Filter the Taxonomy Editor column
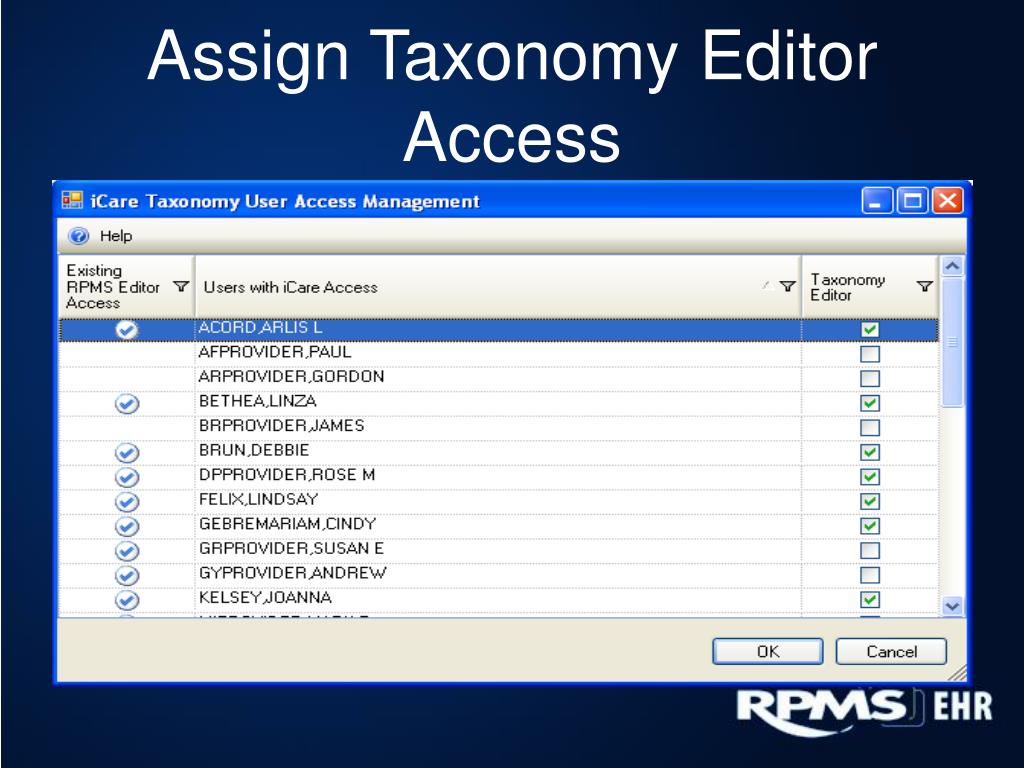This screenshot has height=768, width=1024. (924, 286)
